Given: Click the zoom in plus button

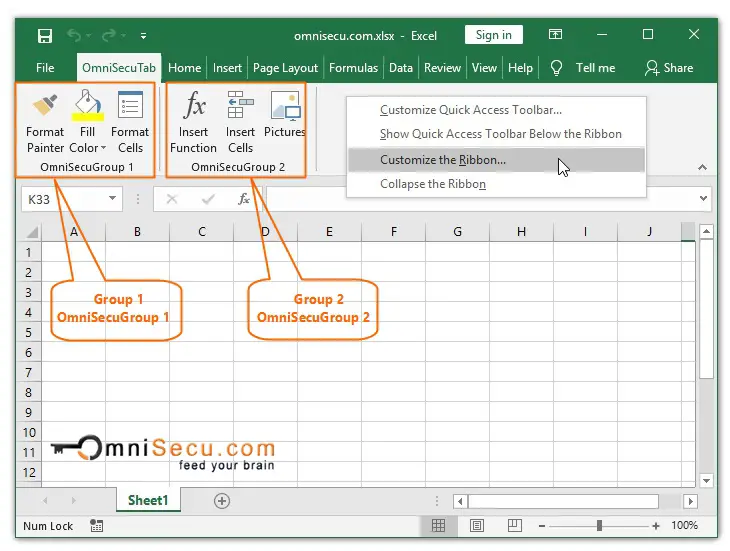Looking at the screenshot, I should pos(656,526).
